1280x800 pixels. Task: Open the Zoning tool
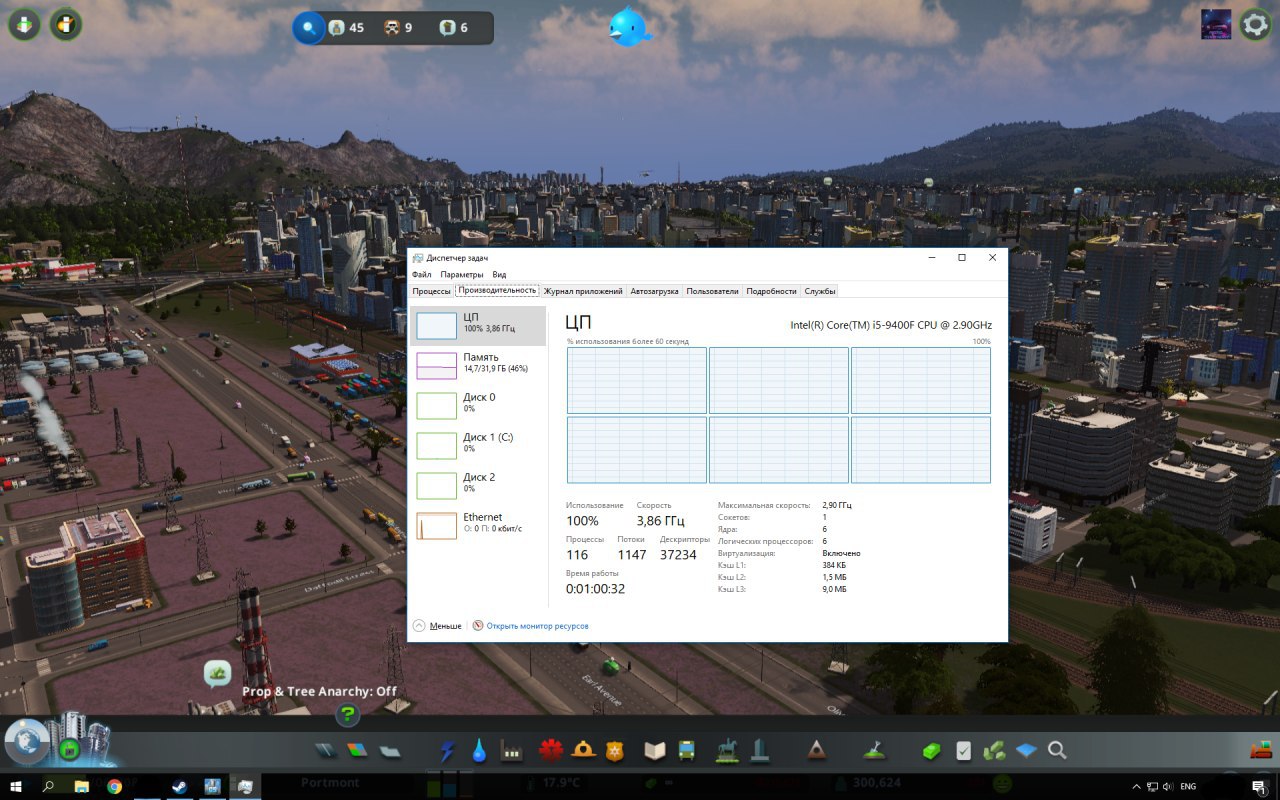click(357, 750)
